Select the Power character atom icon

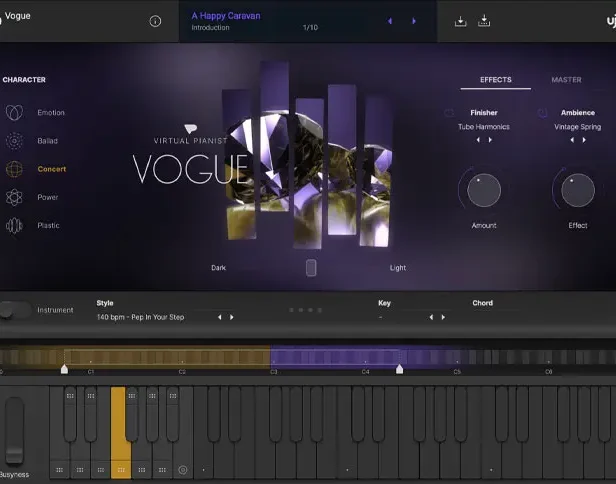(14, 197)
